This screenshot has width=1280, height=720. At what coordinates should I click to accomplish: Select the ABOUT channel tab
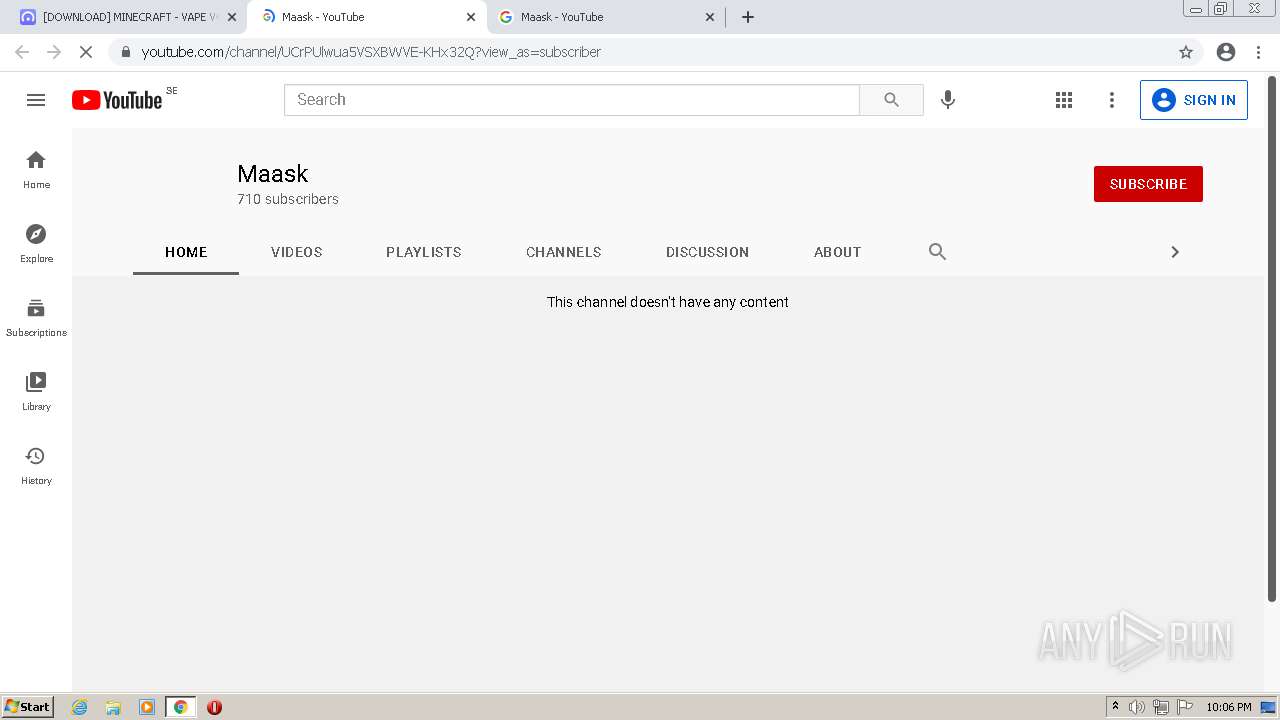pyautogui.click(x=838, y=252)
